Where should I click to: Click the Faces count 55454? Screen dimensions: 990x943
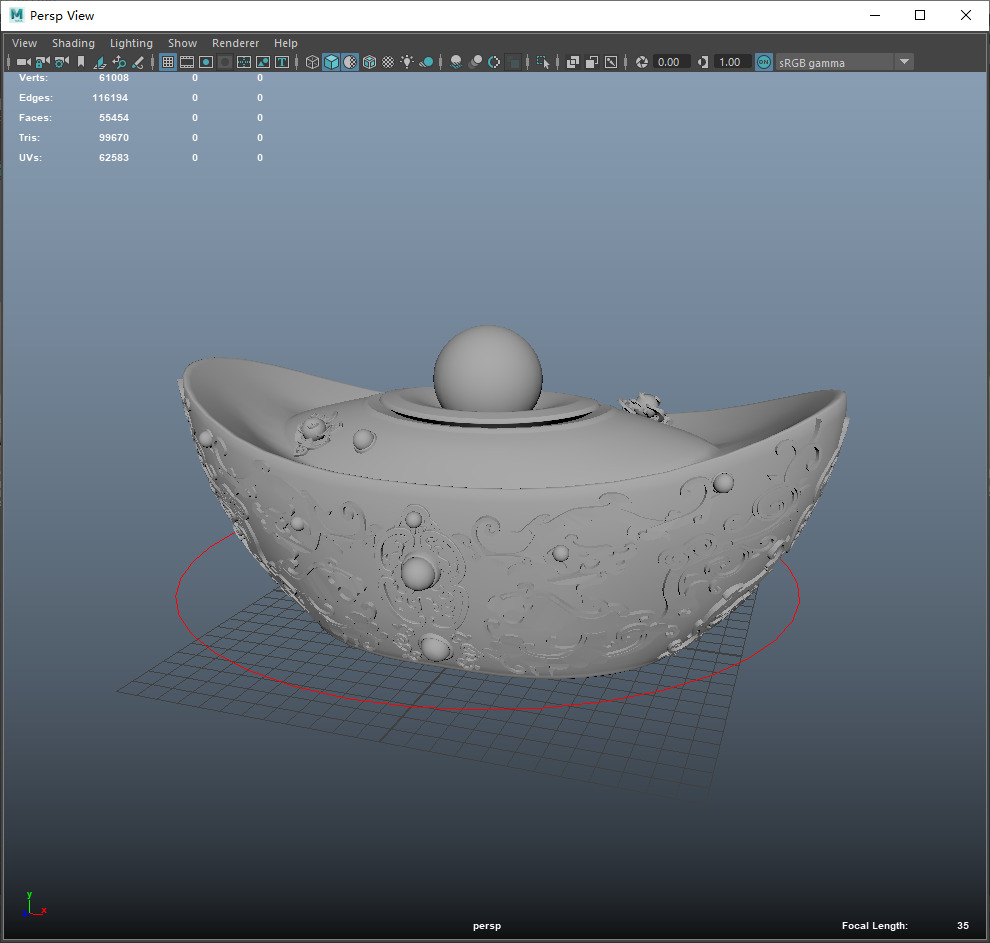[114, 117]
